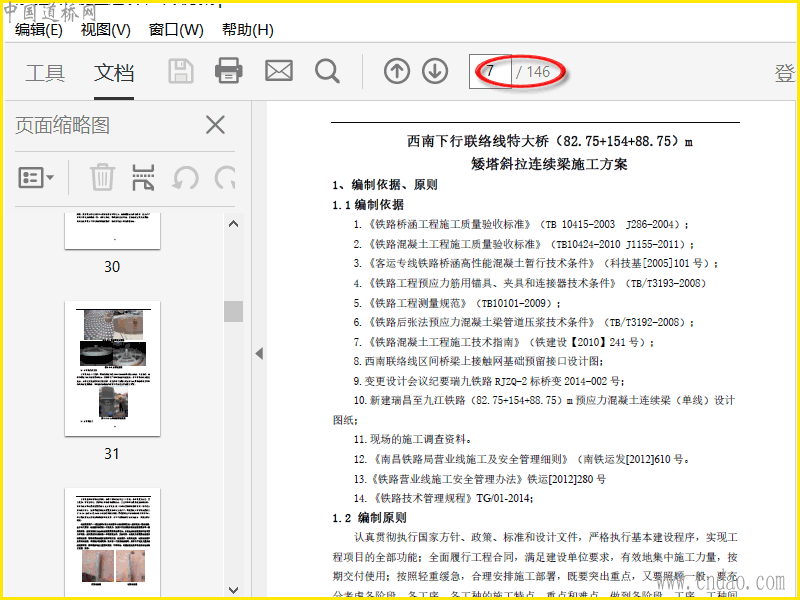Screen dimensions: 800x600
Task: Open the 视图(V) menu
Action: 106,30
